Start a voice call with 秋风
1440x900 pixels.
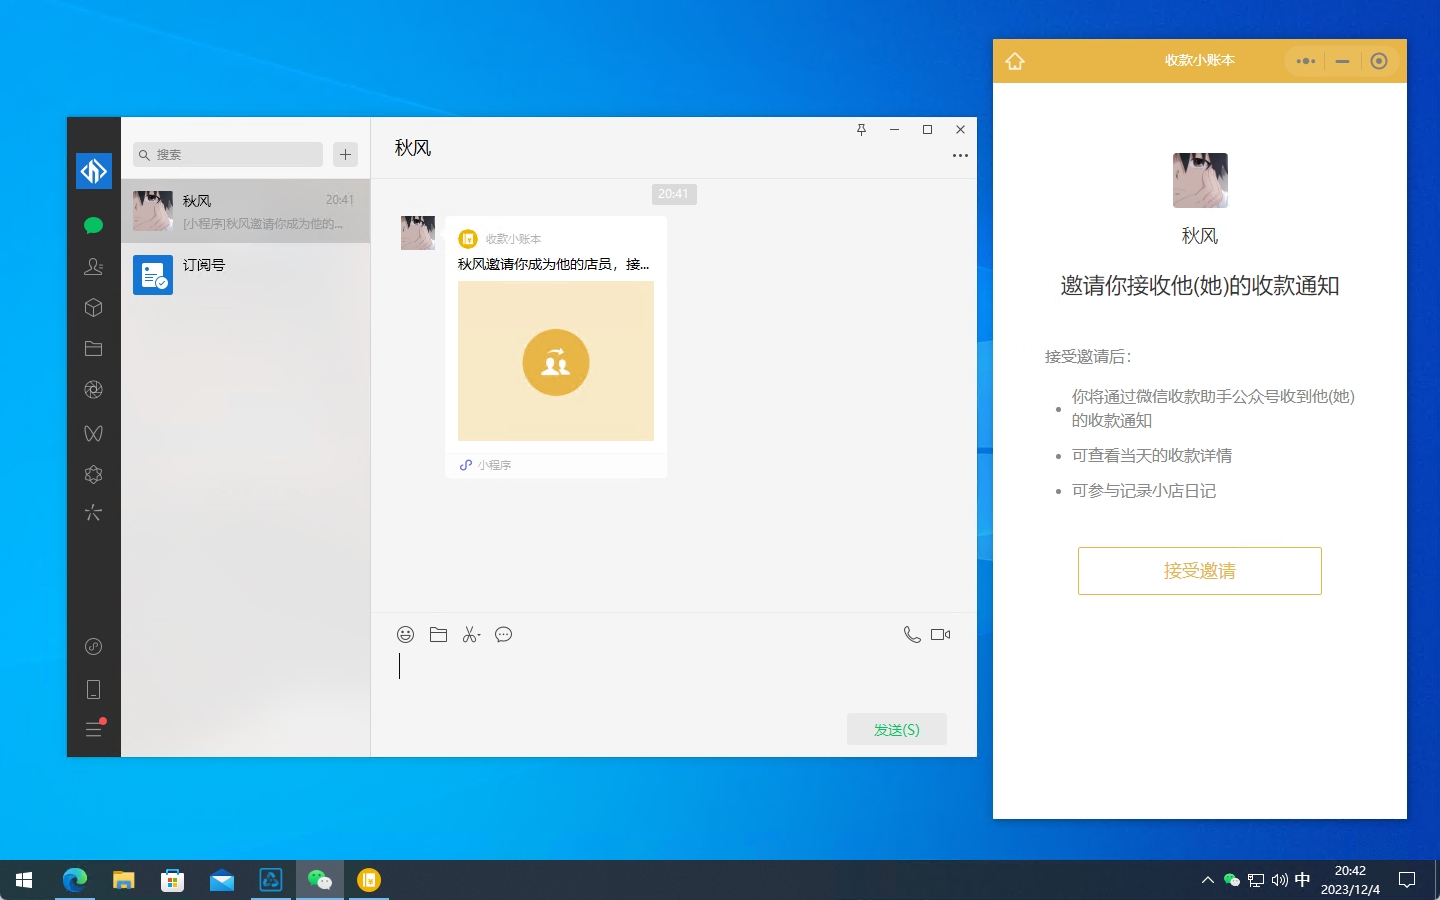pos(911,635)
